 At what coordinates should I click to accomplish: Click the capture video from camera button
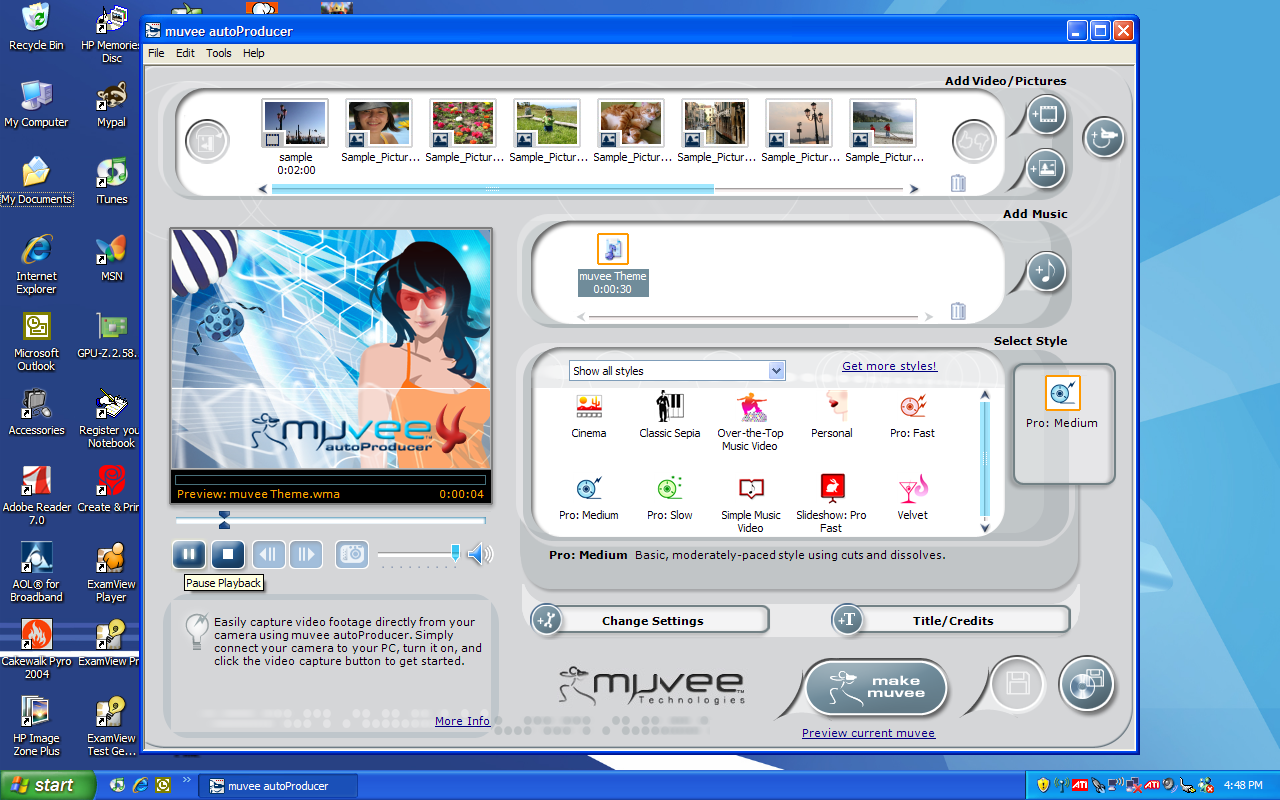click(1104, 137)
